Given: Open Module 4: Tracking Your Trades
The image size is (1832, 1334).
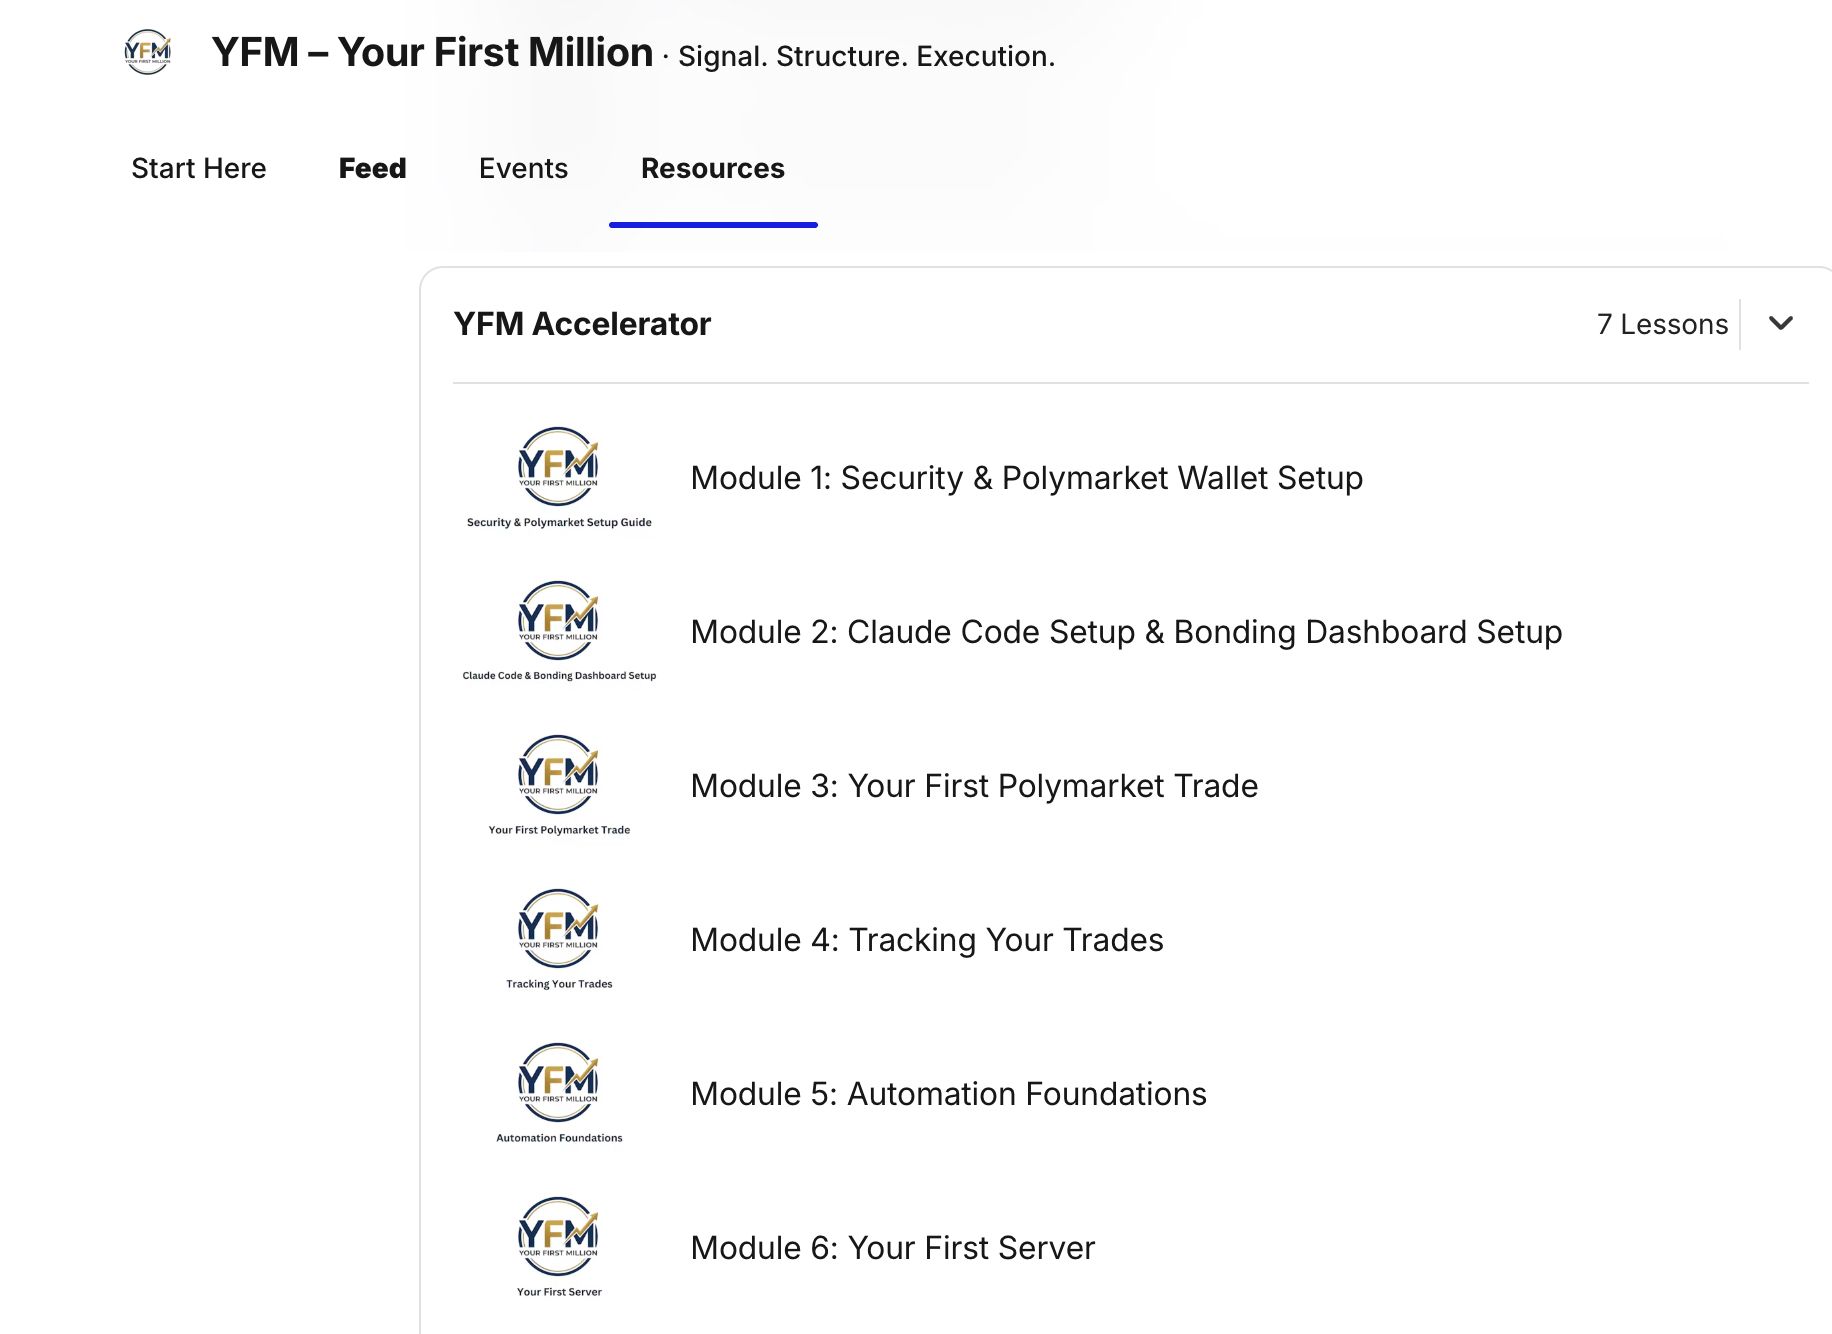Looking at the screenshot, I should (x=927, y=940).
